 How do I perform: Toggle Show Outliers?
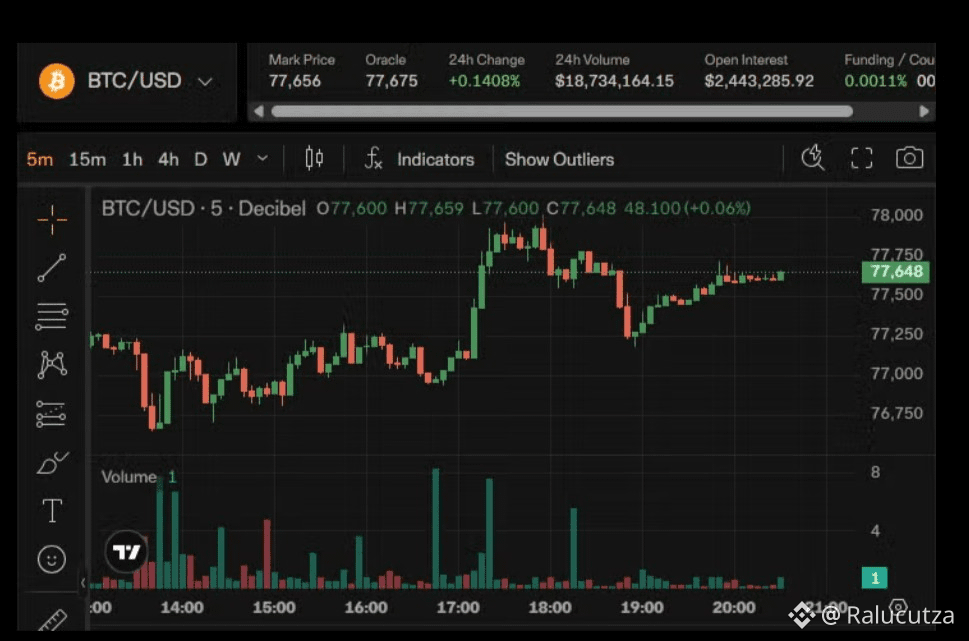[559, 159]
